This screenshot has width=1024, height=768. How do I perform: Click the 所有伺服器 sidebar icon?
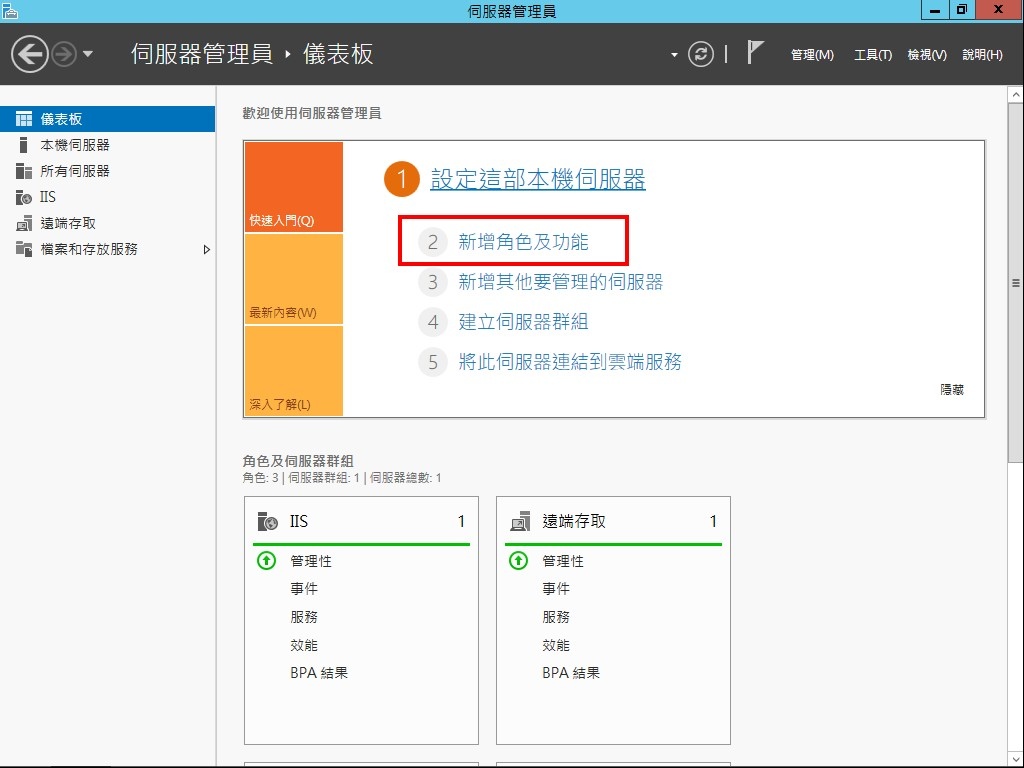tap(24, 171)
